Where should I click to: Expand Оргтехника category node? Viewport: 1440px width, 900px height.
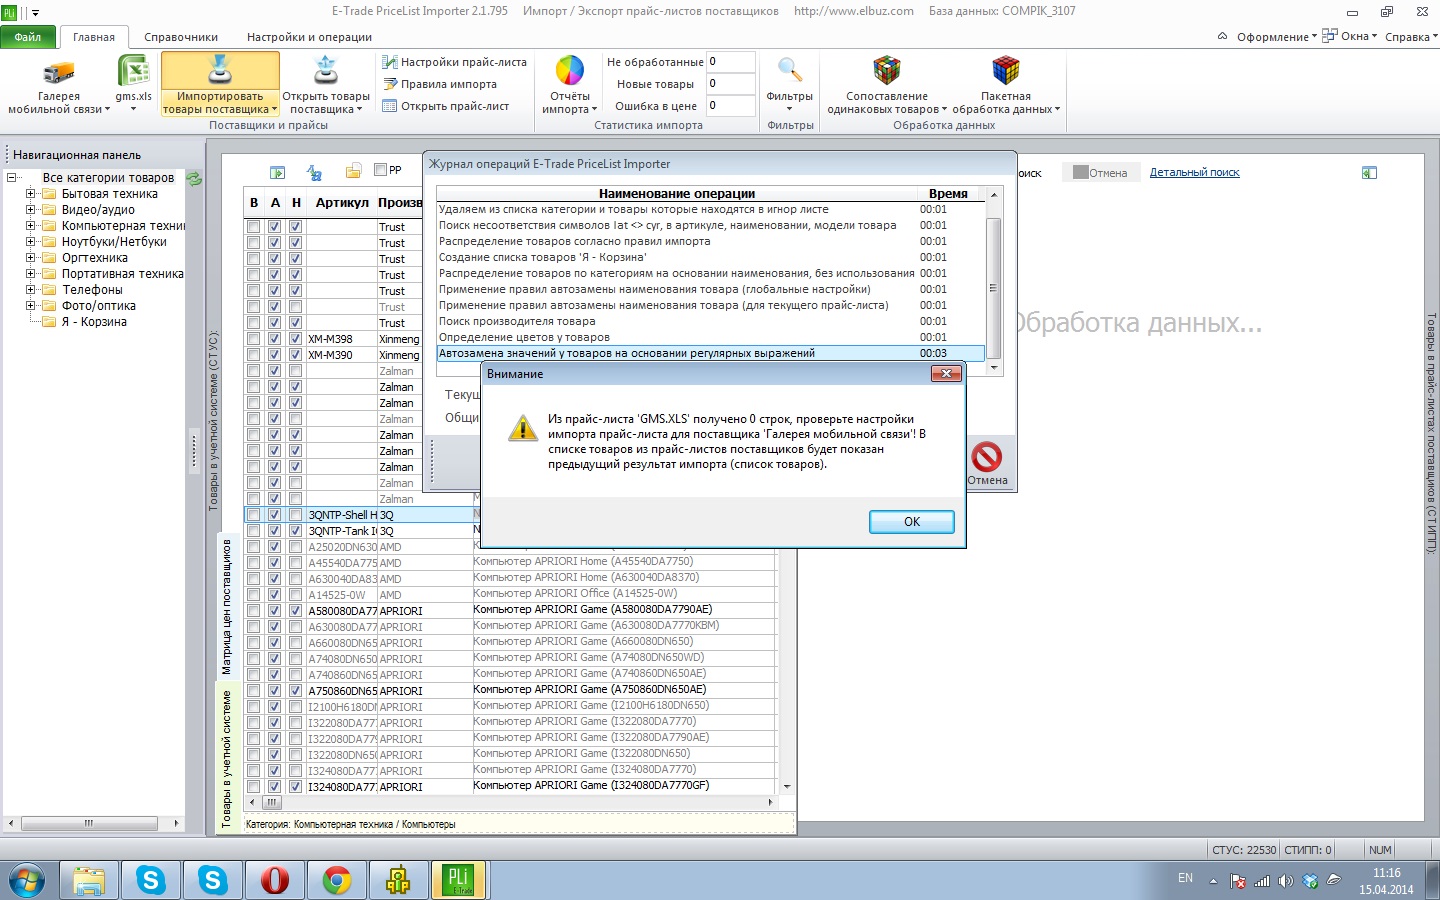(30, 258)
